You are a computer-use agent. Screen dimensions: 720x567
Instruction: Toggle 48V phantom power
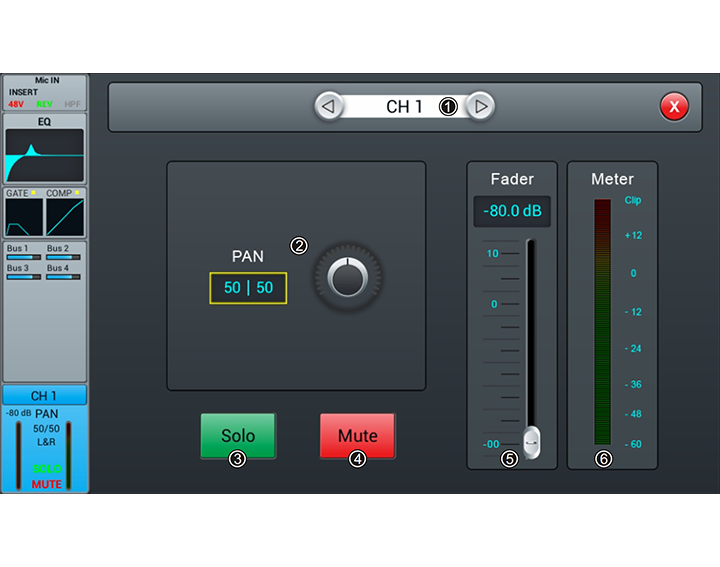tap(16, 103)
